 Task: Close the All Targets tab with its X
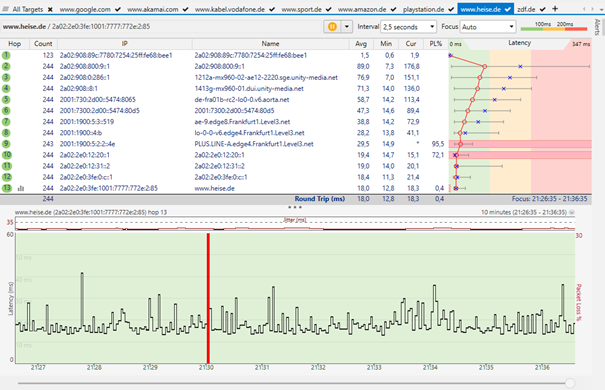(x=50, y=9)
